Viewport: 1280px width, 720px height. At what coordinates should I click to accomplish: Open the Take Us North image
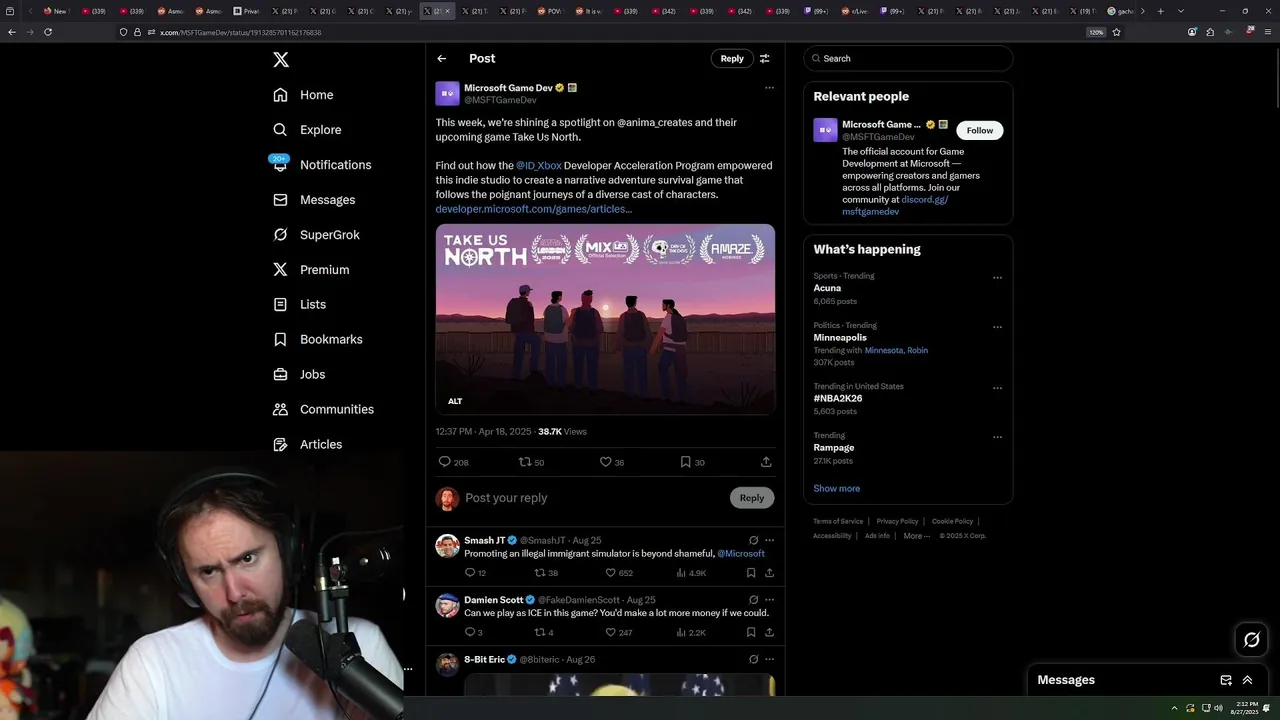point(605,319)
